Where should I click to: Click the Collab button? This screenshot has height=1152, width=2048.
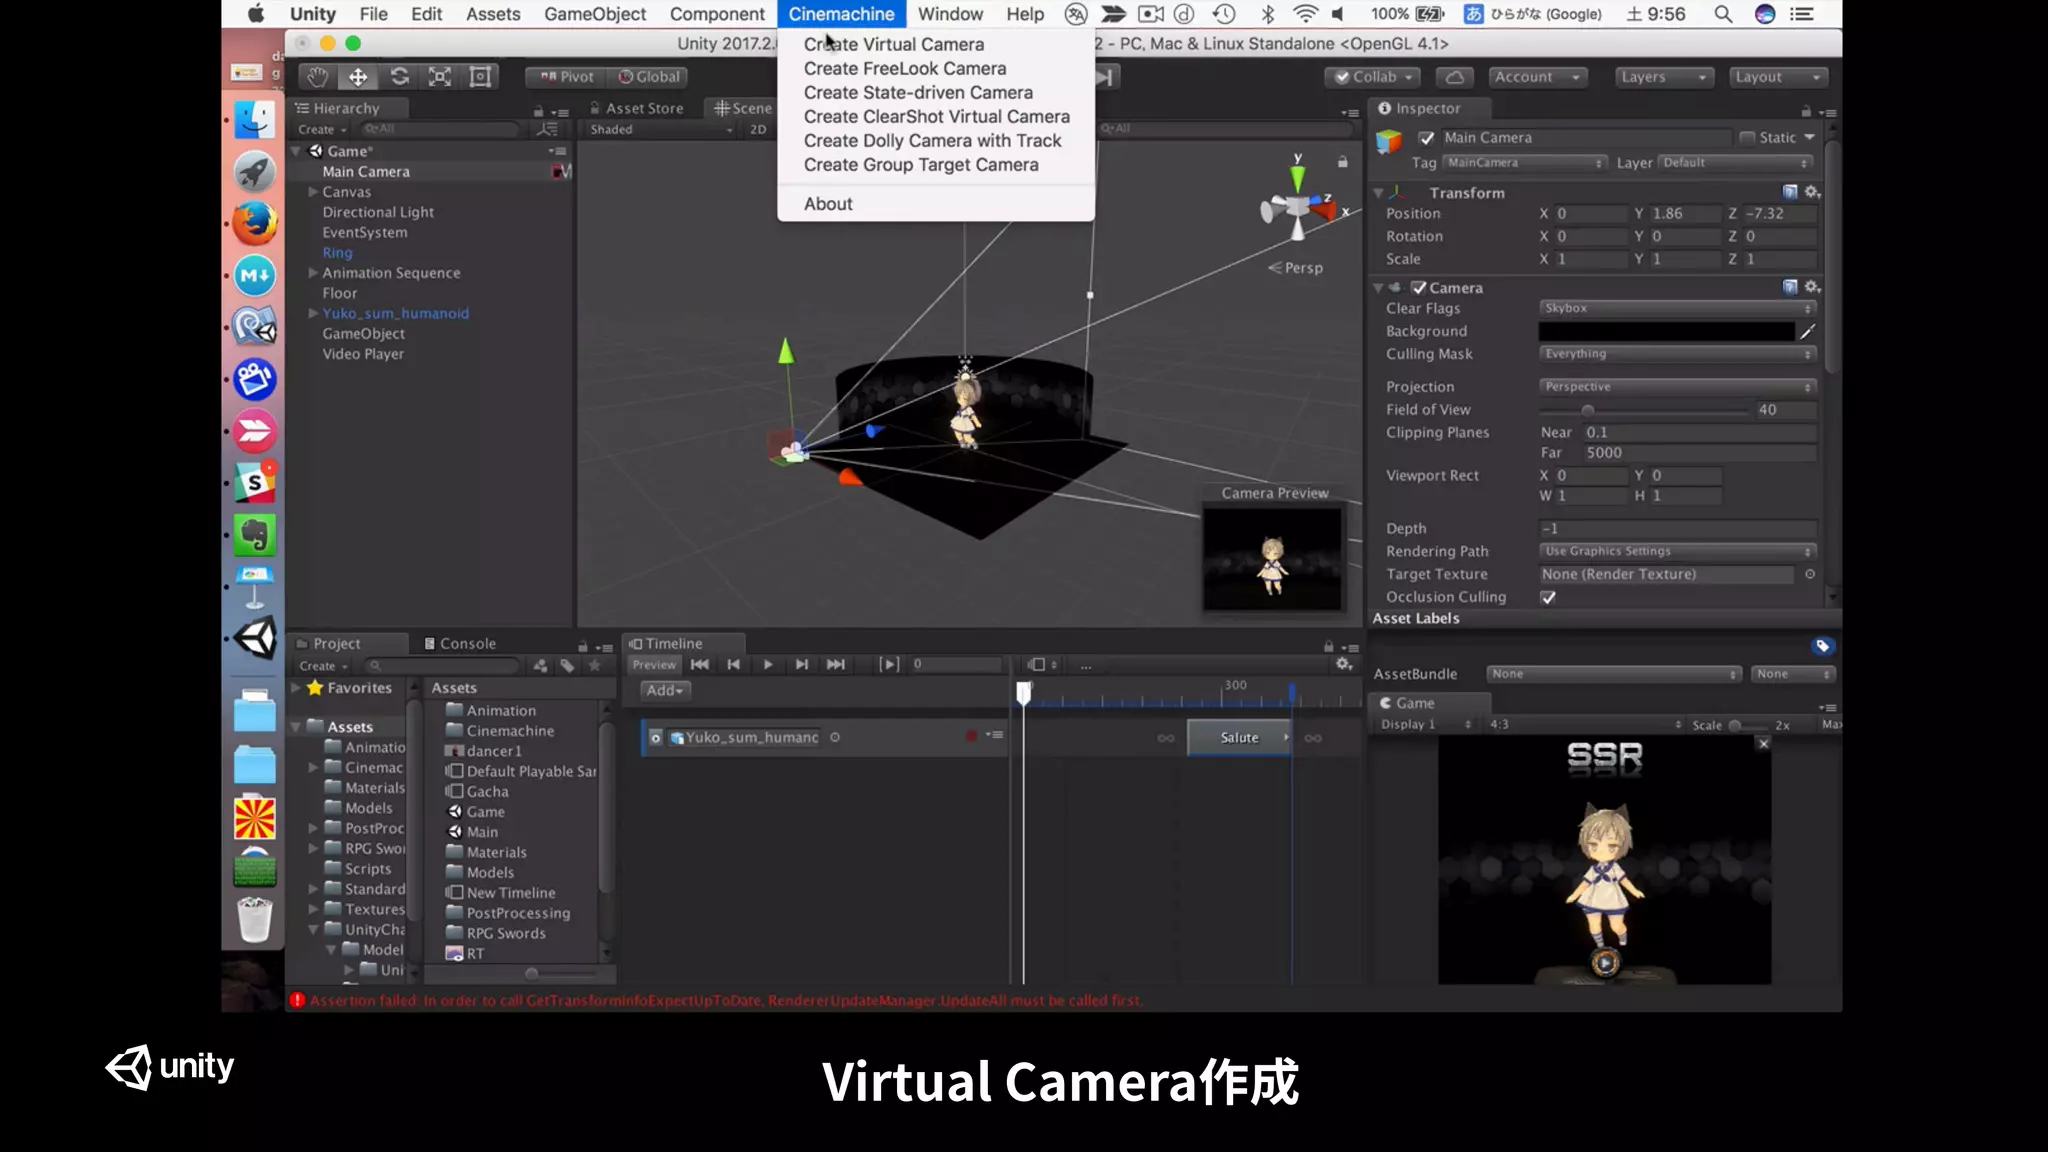(1374, 77)
